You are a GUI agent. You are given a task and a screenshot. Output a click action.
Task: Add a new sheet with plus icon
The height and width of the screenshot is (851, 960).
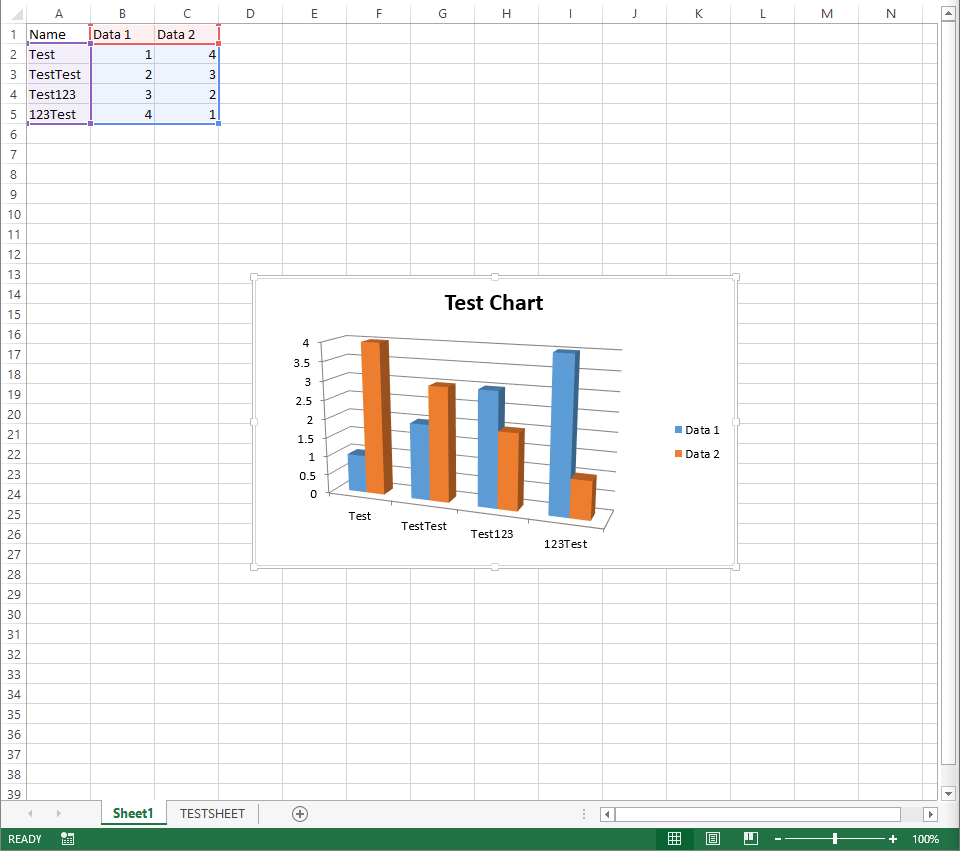click(x=299, y=814)
